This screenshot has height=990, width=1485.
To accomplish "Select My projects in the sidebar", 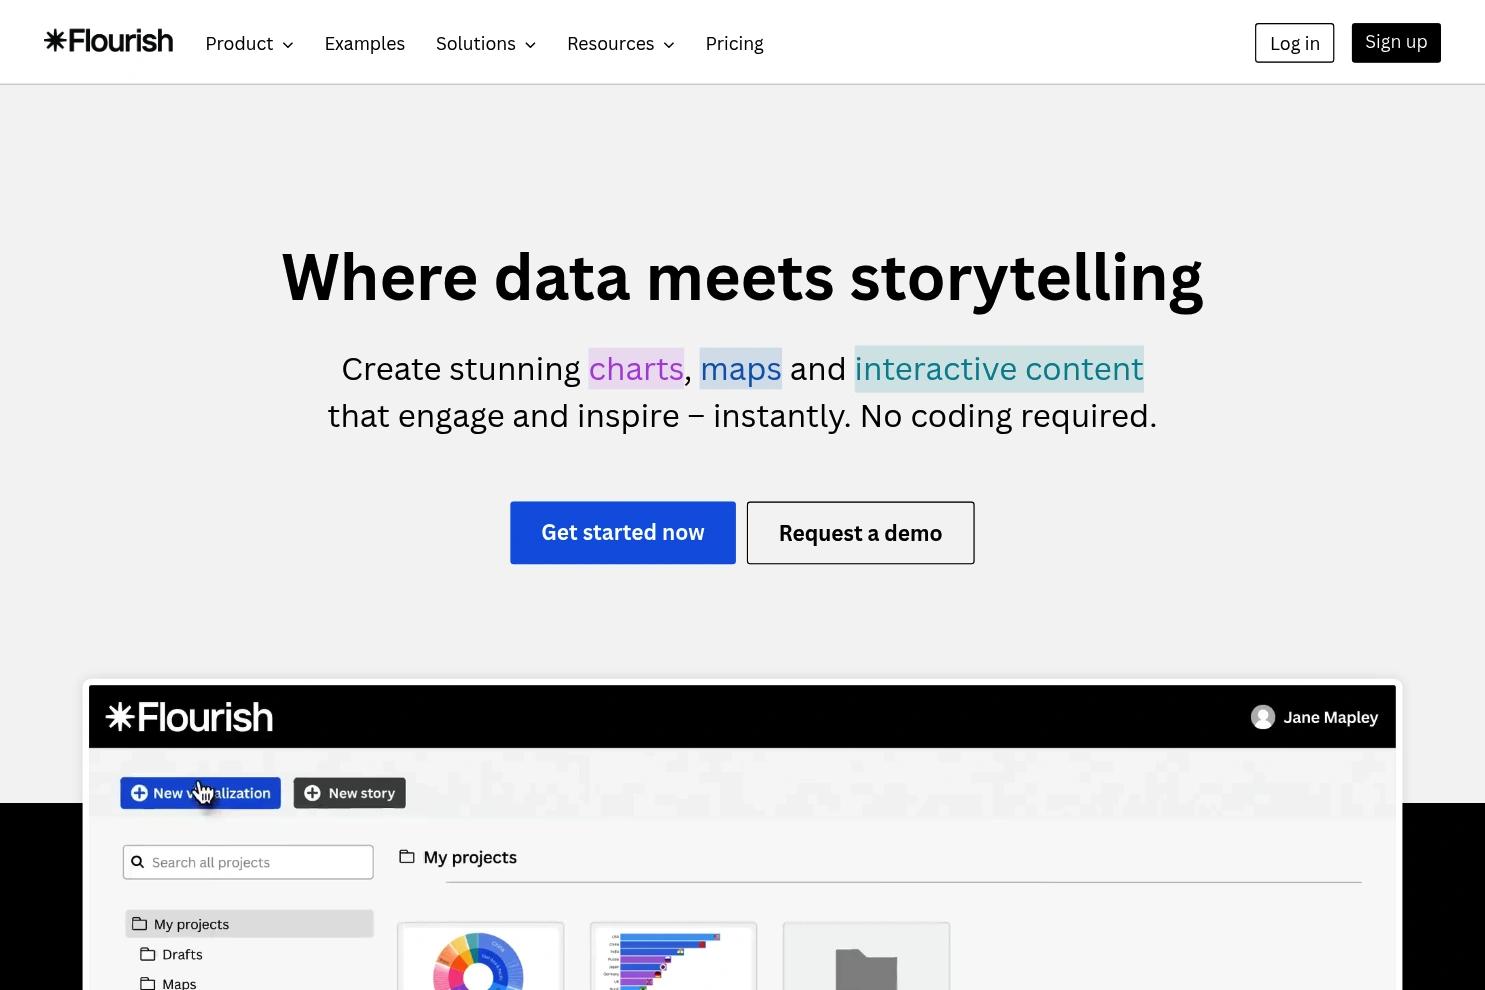I will coord(249,924).
